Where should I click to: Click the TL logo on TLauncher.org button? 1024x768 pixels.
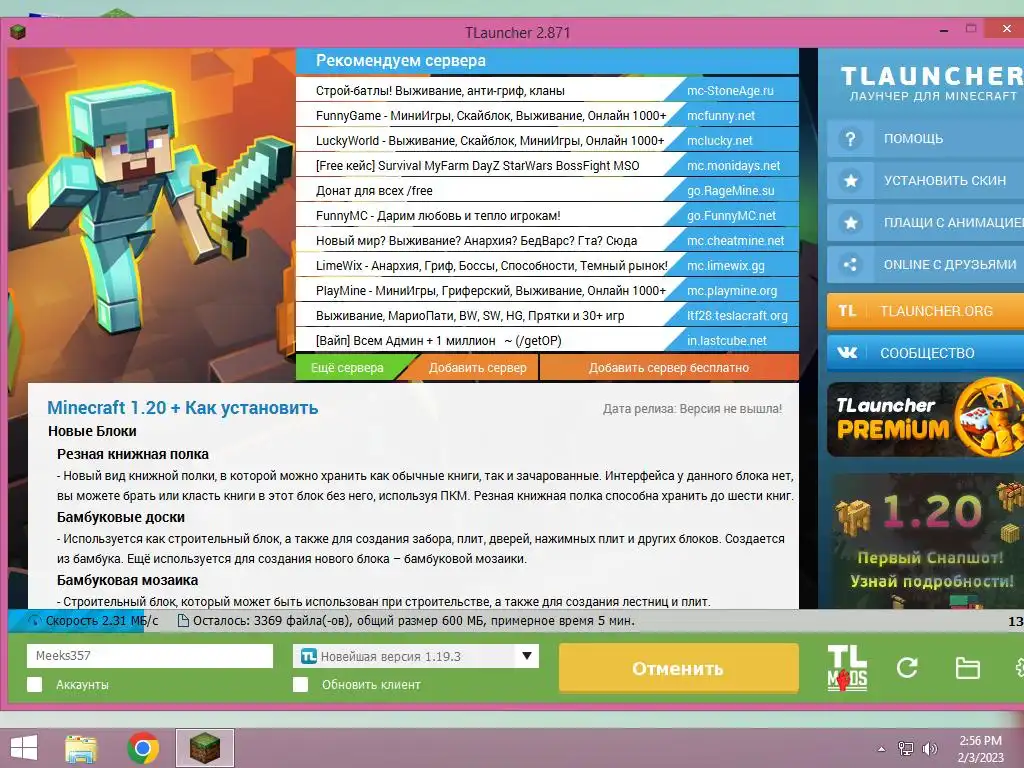point(848,311)
